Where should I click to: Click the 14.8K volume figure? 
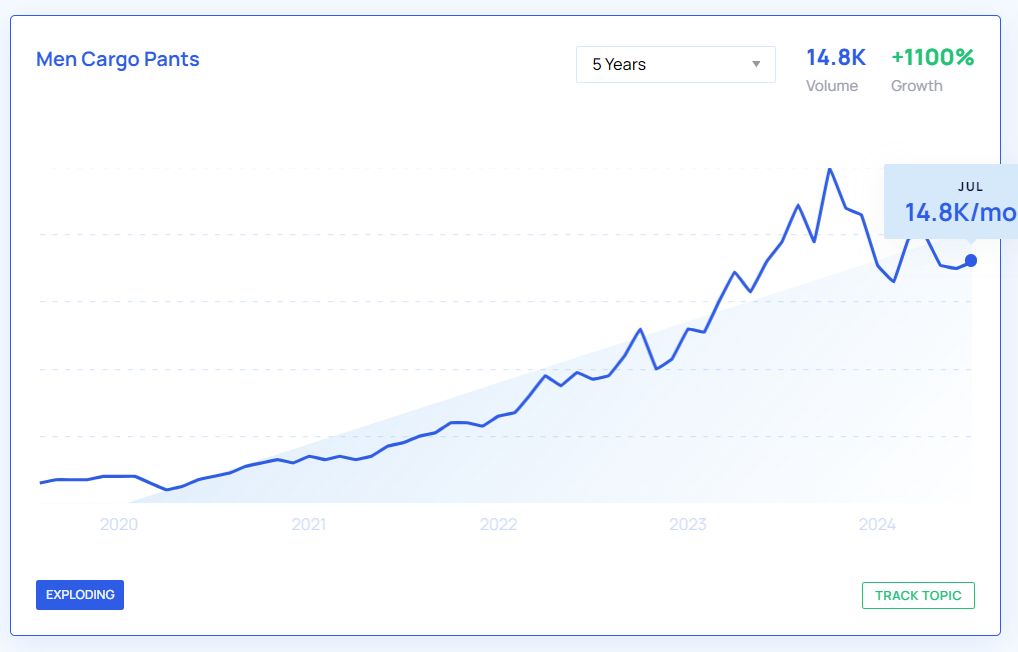[x=835, y=58]
